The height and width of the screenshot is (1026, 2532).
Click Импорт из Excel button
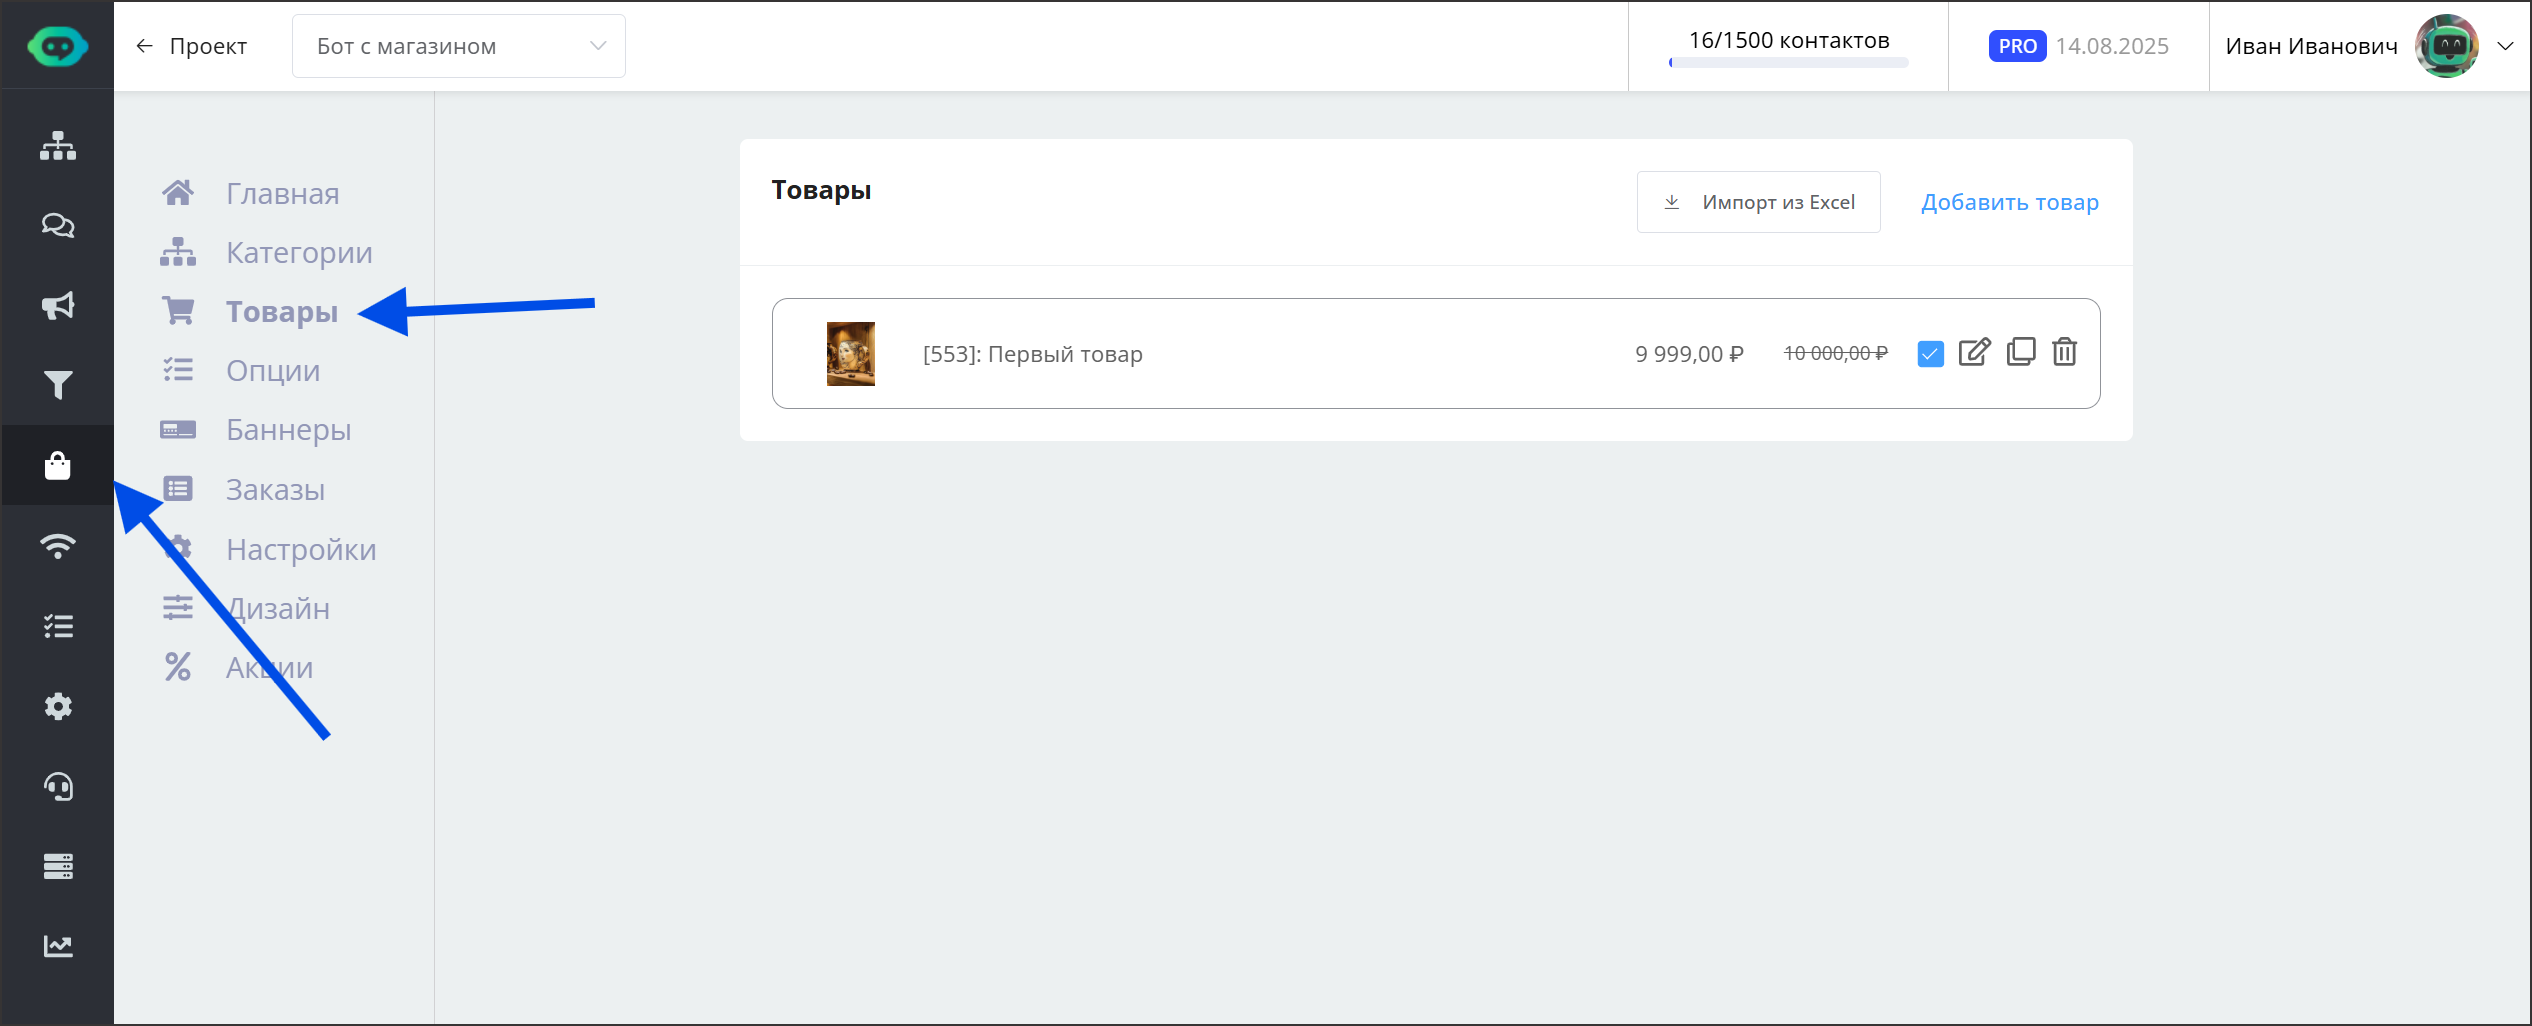pyautogui.click(x=1758, y=202)
